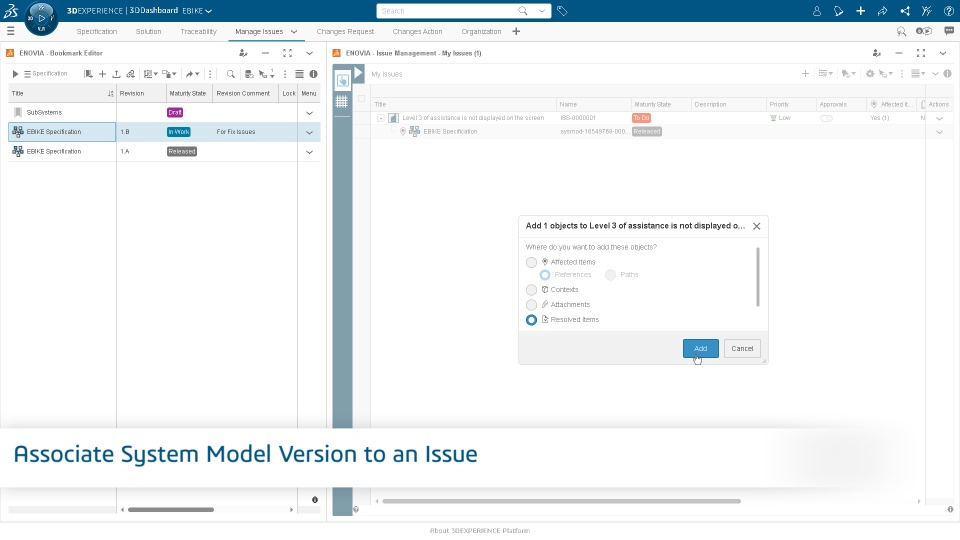Close the Add objects dialog
This screenshot has width=960, height=540.
pos(757,226)
